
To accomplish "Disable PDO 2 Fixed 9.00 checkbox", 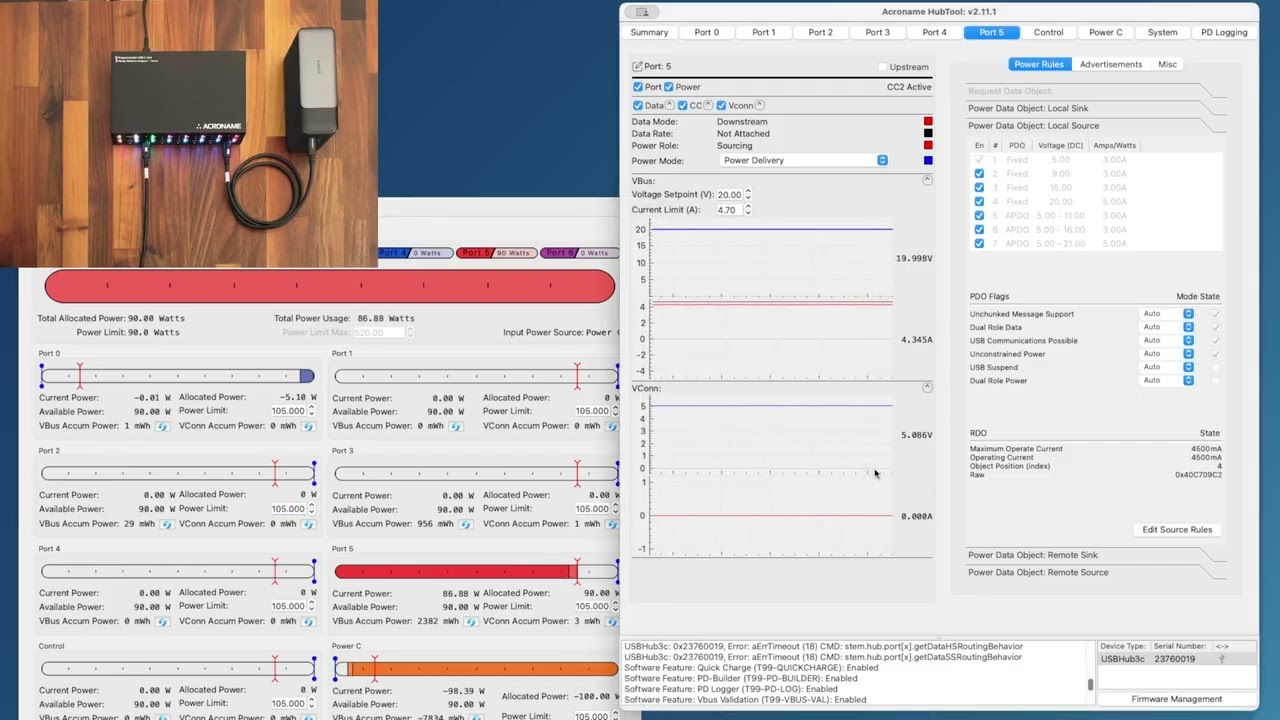I will tap(979, 173).
